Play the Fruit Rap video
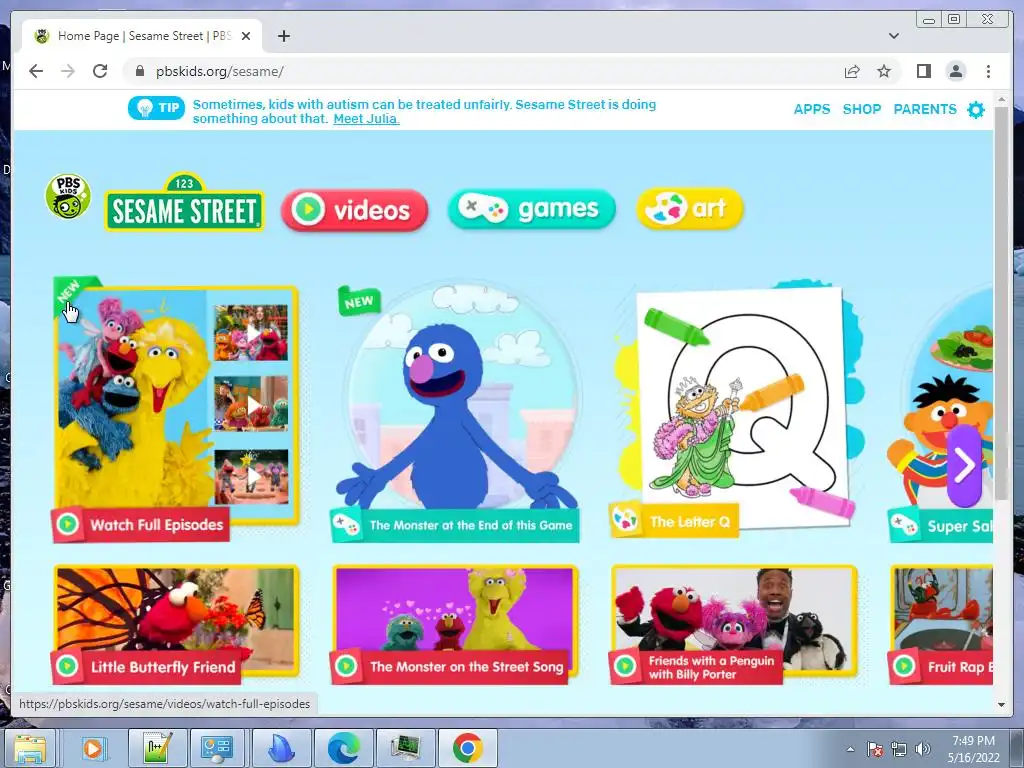The height and width of the screenshot is (768, 1024). click(941, 623)
